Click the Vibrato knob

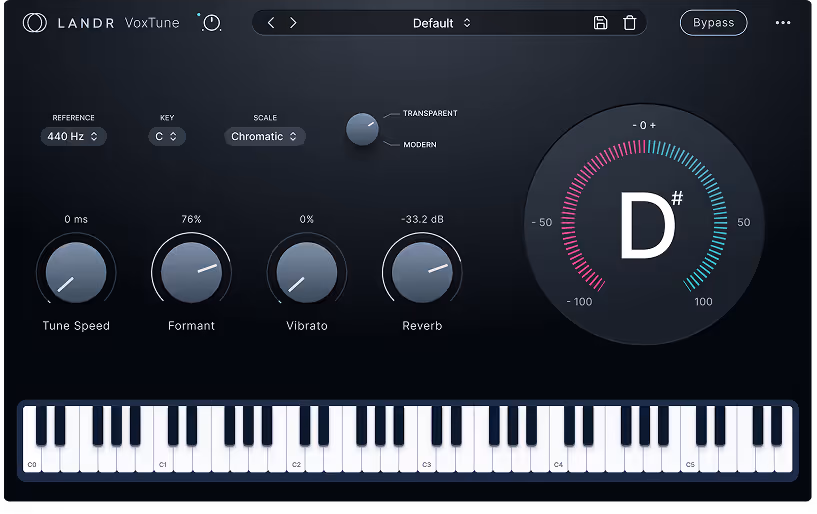coord(307,272)
